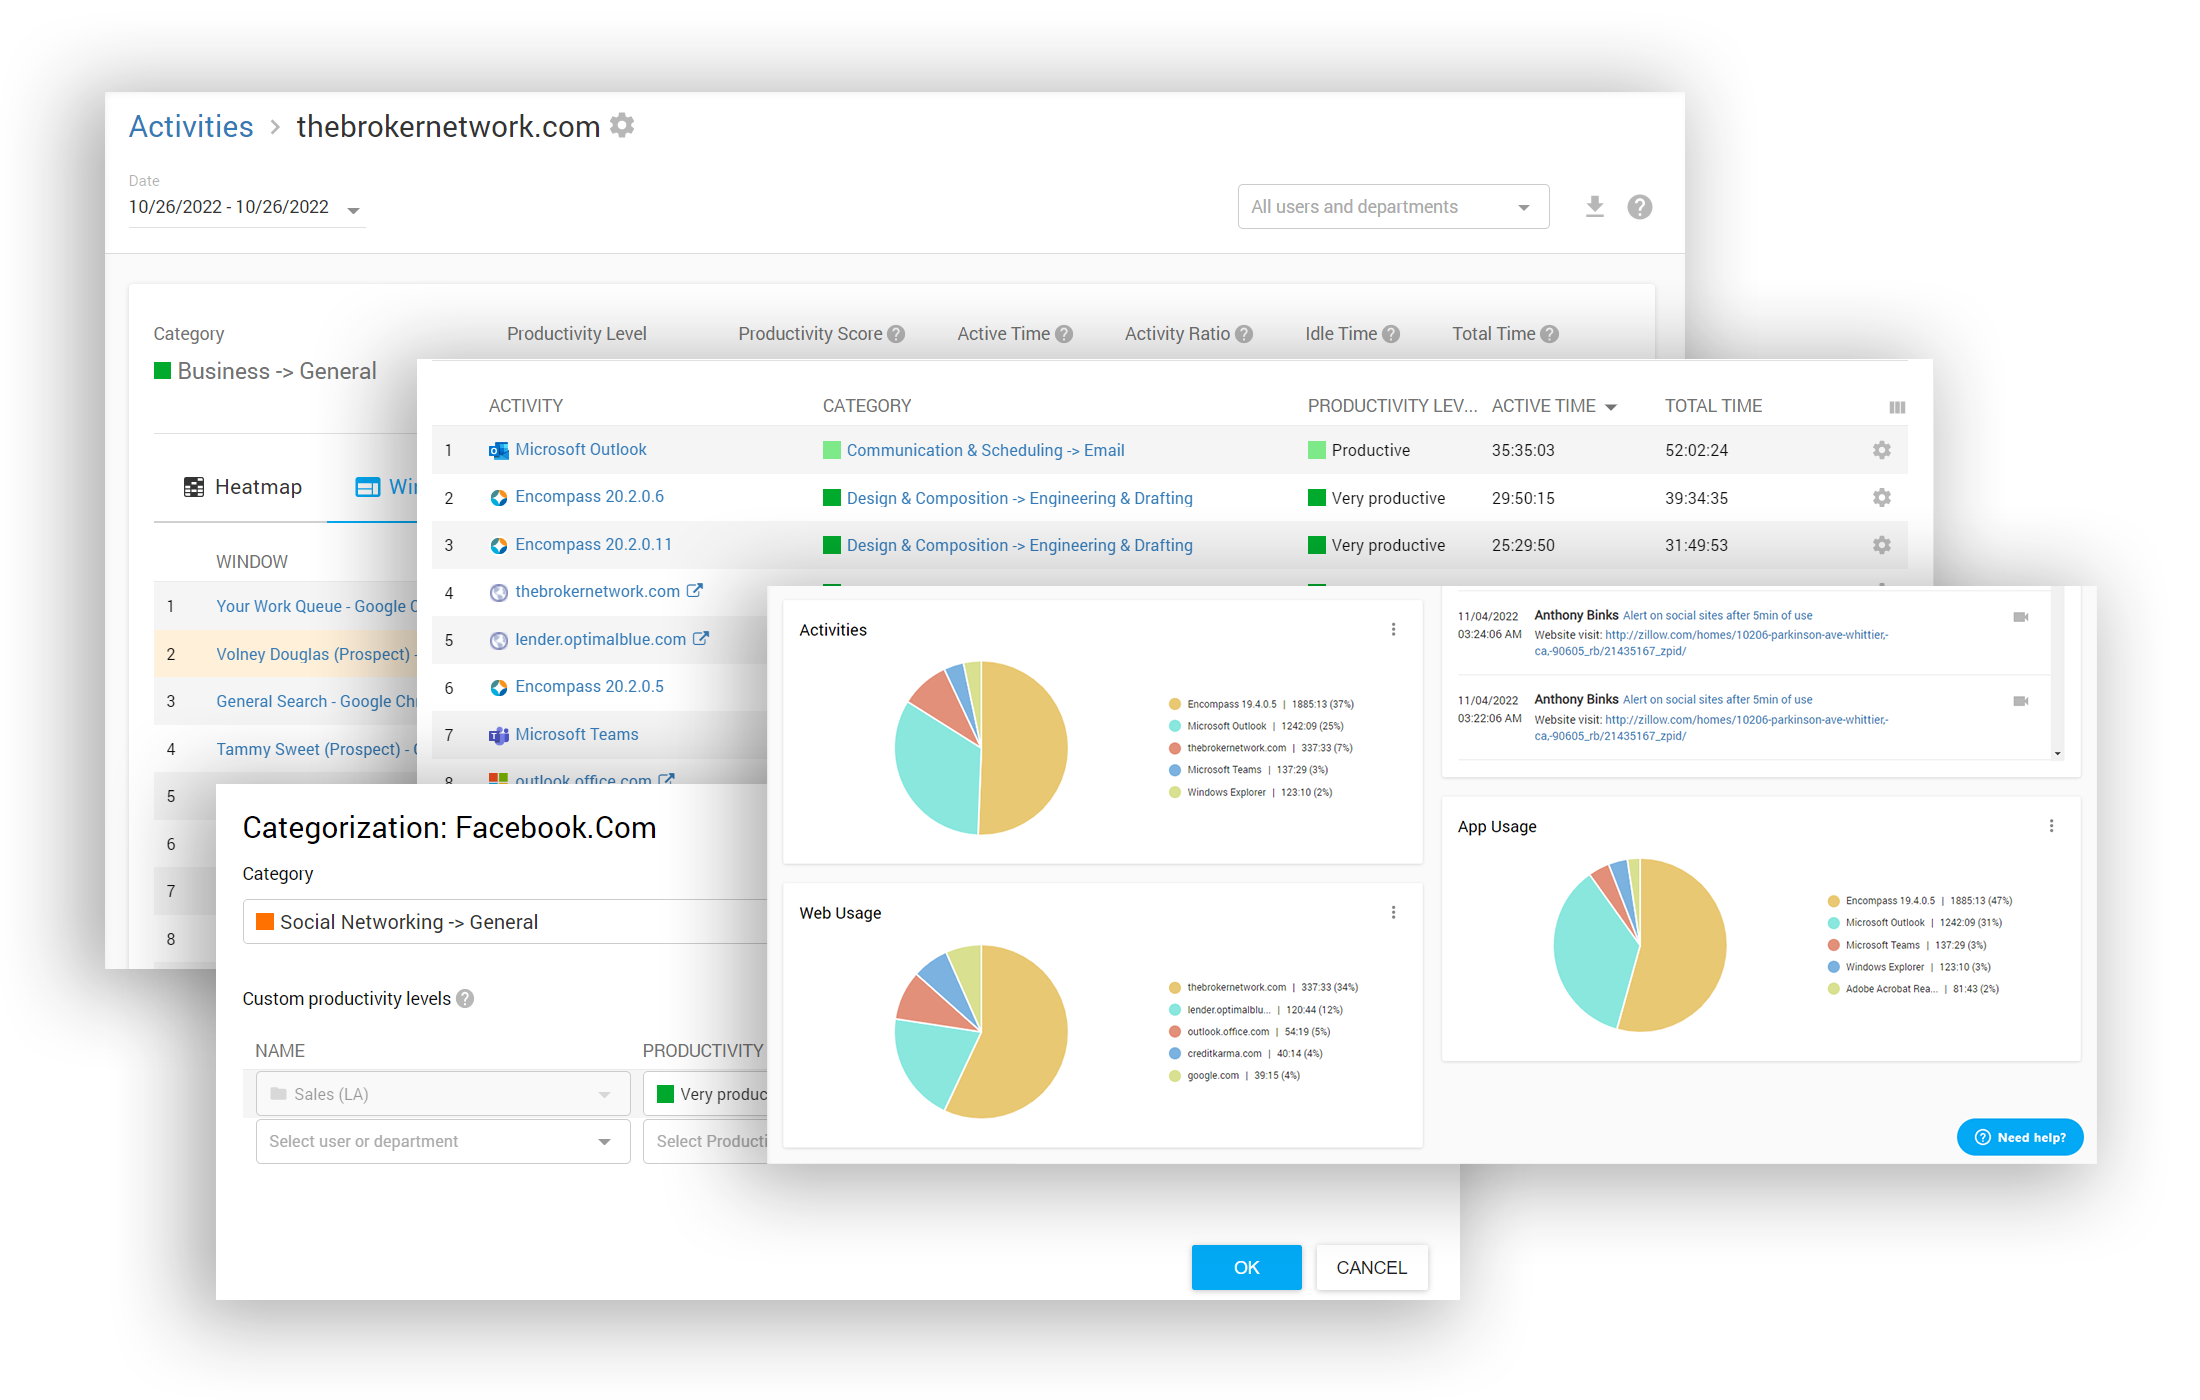This screenshot has width=2200, height=1400.
Task: Click the download export icon
Action: point(1594,207)
